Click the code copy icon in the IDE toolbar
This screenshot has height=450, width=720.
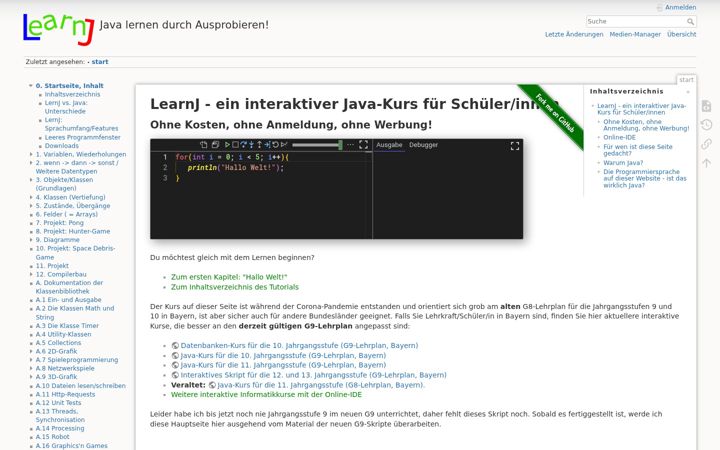tap(203, 145)
